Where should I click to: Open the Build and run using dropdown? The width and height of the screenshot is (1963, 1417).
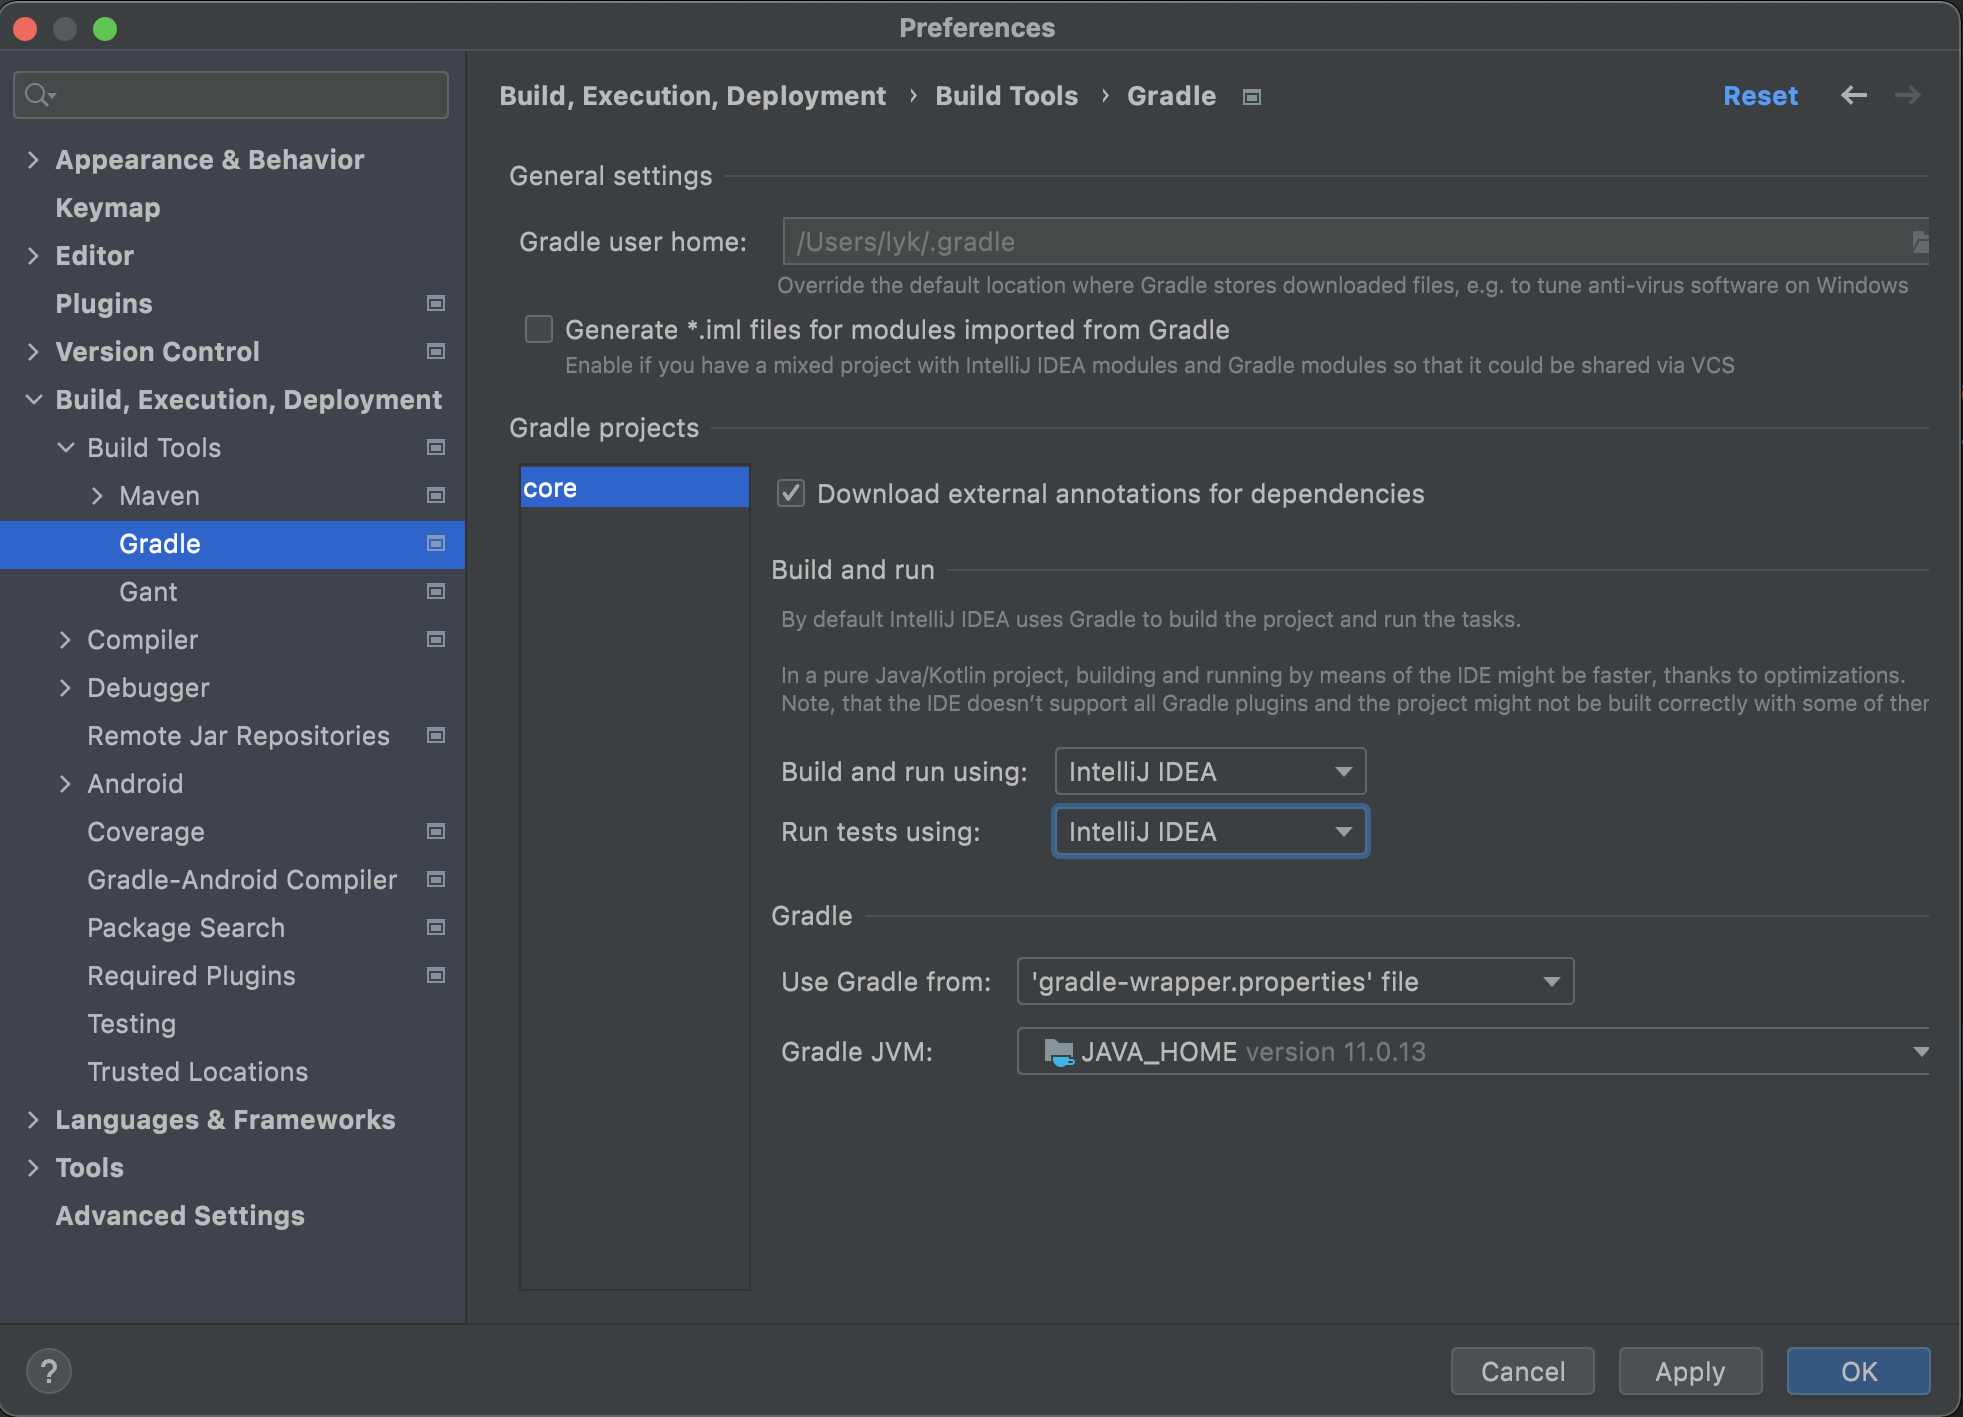(x=1210, y=771)
